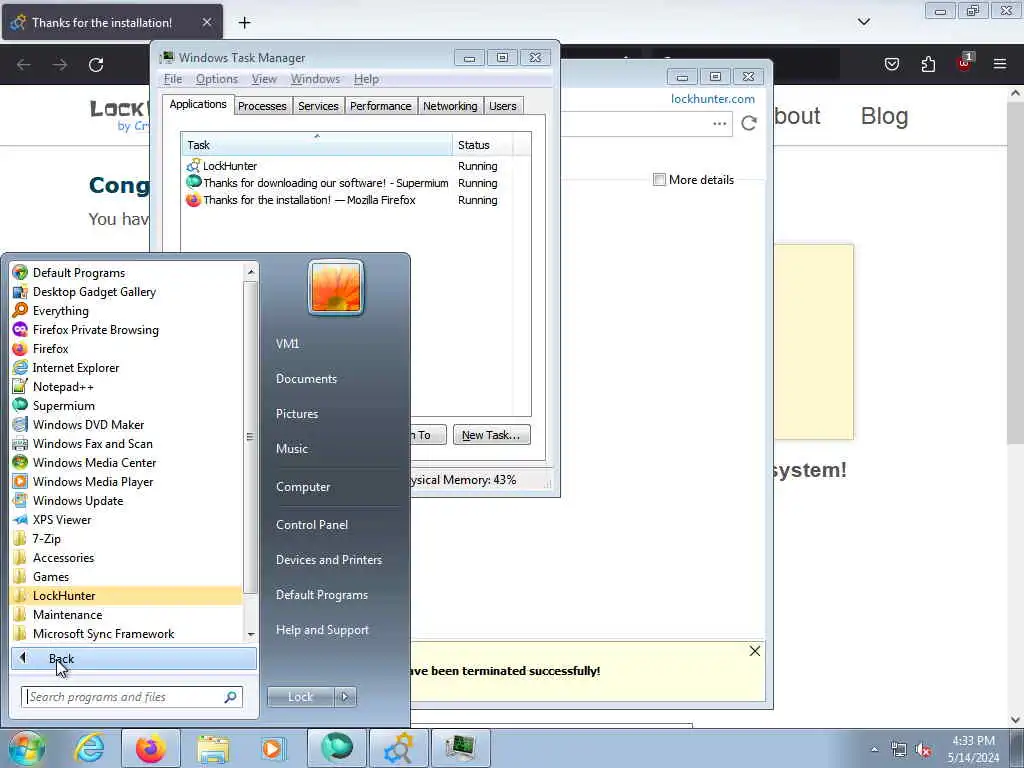Open Blog link on the web page

pos(884,116)
